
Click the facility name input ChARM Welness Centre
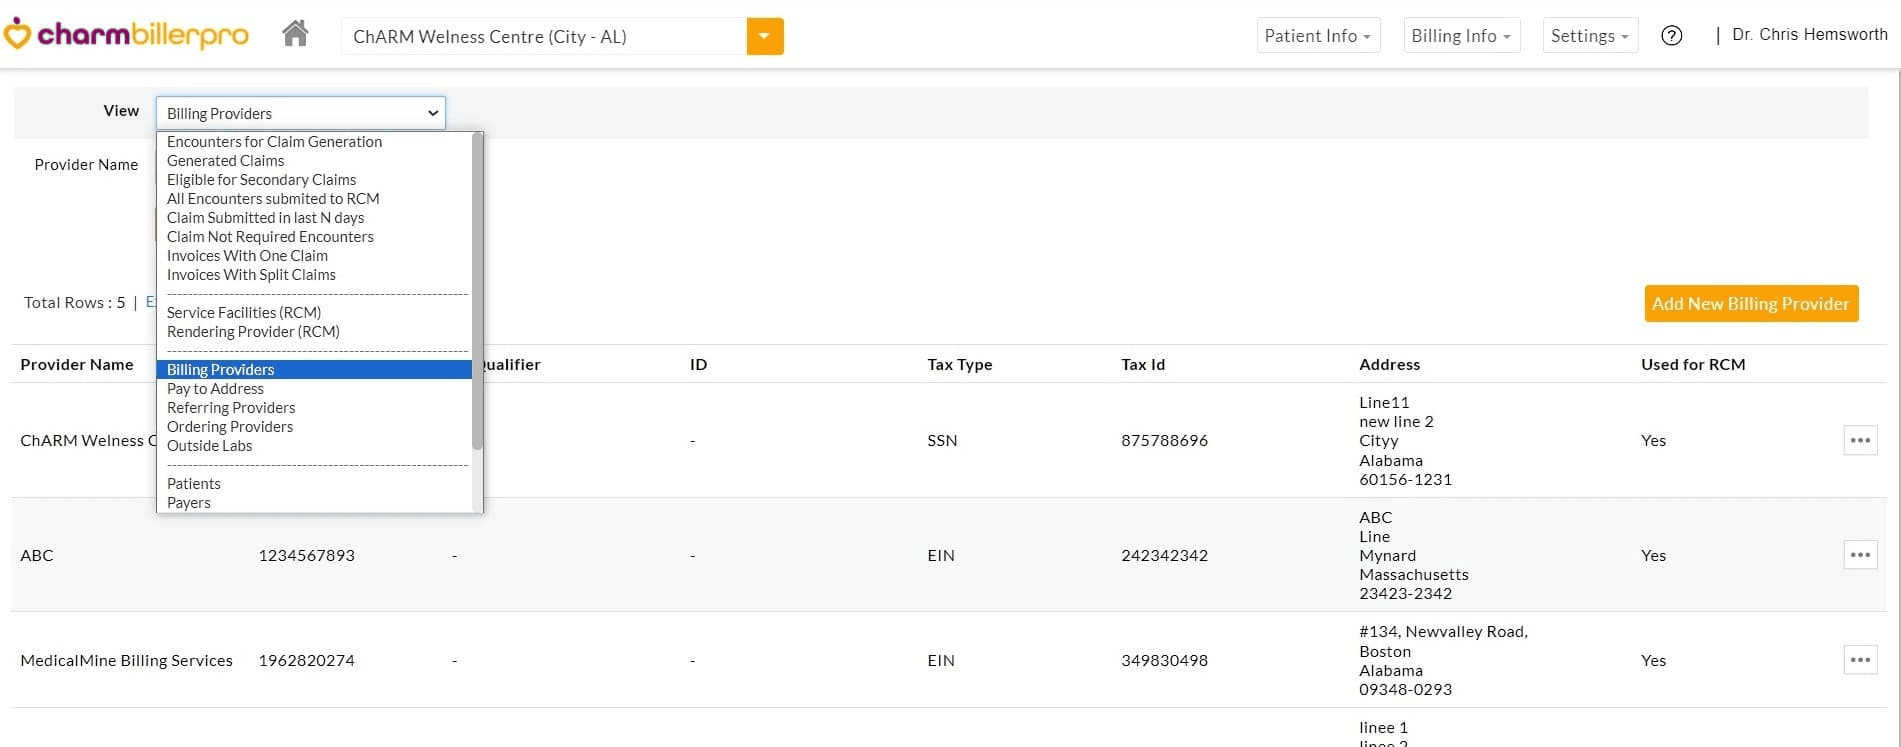(x=544, y=37)
